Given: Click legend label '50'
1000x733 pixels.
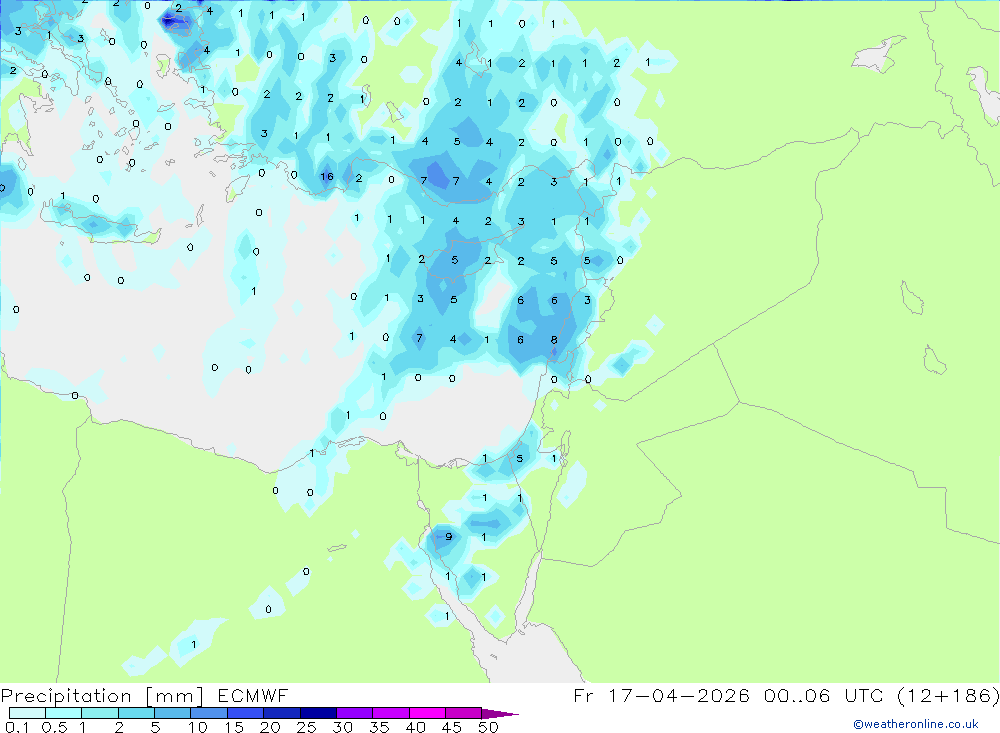Looking at the screenshot, I should [x=488, y=727].
